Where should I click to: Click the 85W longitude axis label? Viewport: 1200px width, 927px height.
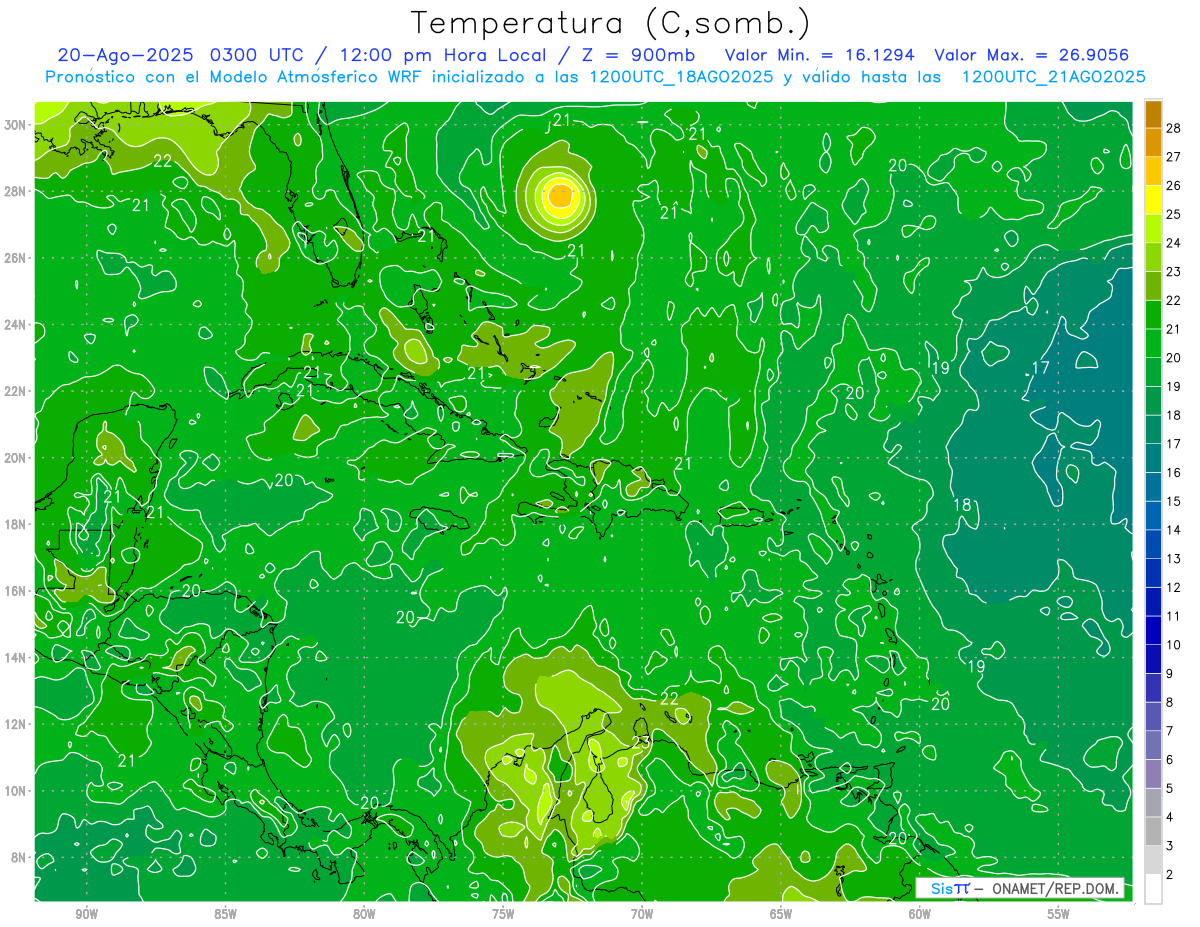pos(225,913)
